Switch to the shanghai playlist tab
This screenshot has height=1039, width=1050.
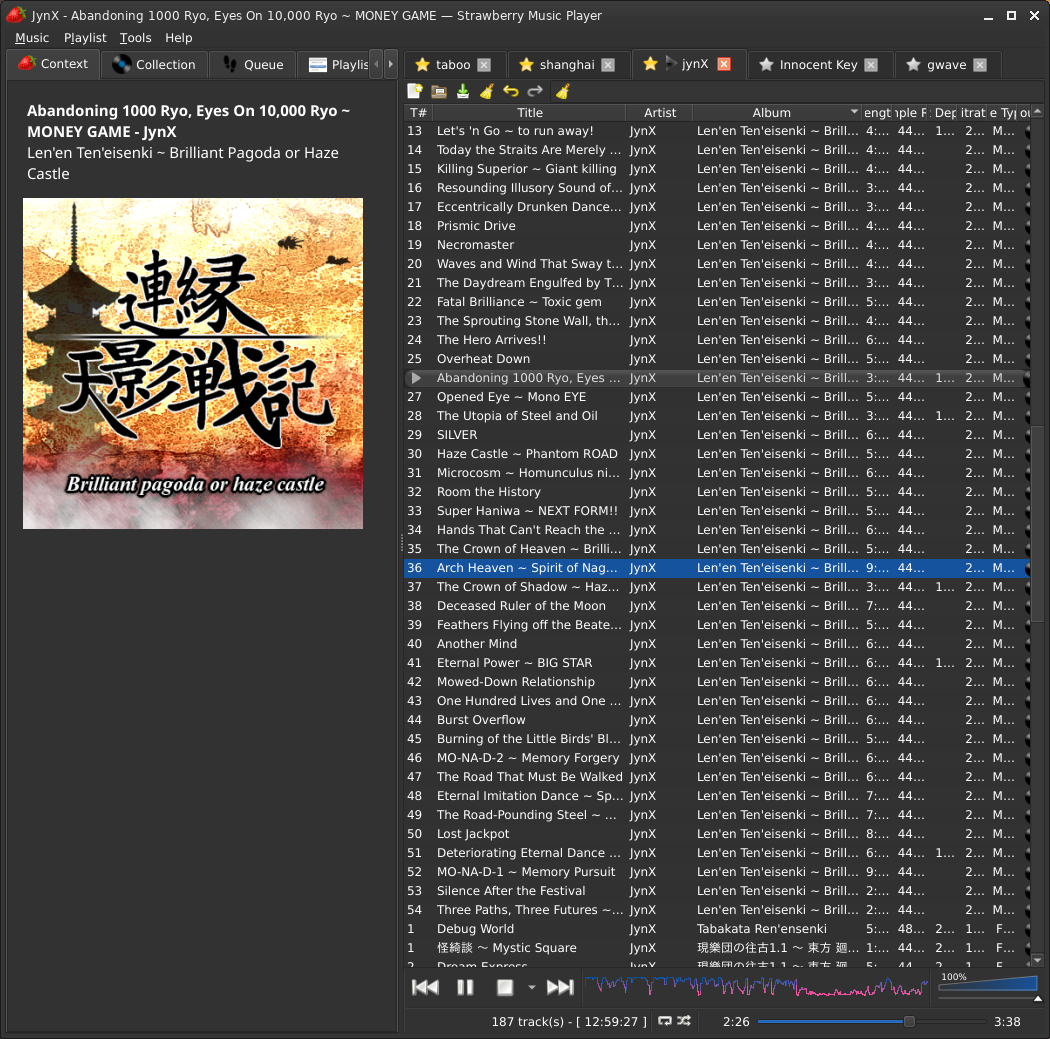point(567,65)
